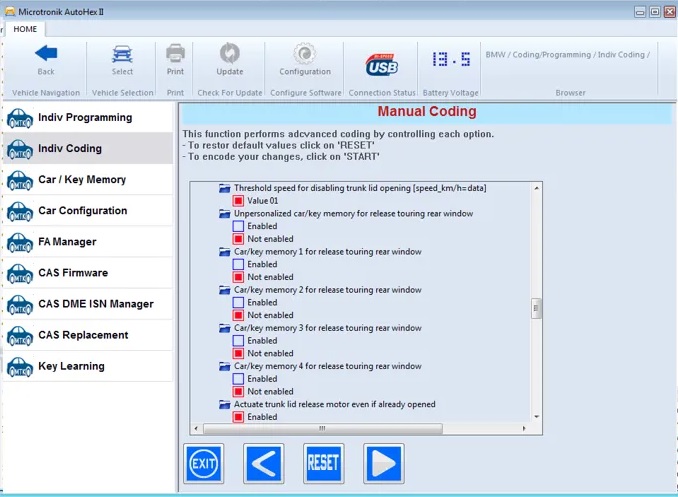678x497 pixels.
Task: Open the vehicle Select car icon
Action: point(122,54)
